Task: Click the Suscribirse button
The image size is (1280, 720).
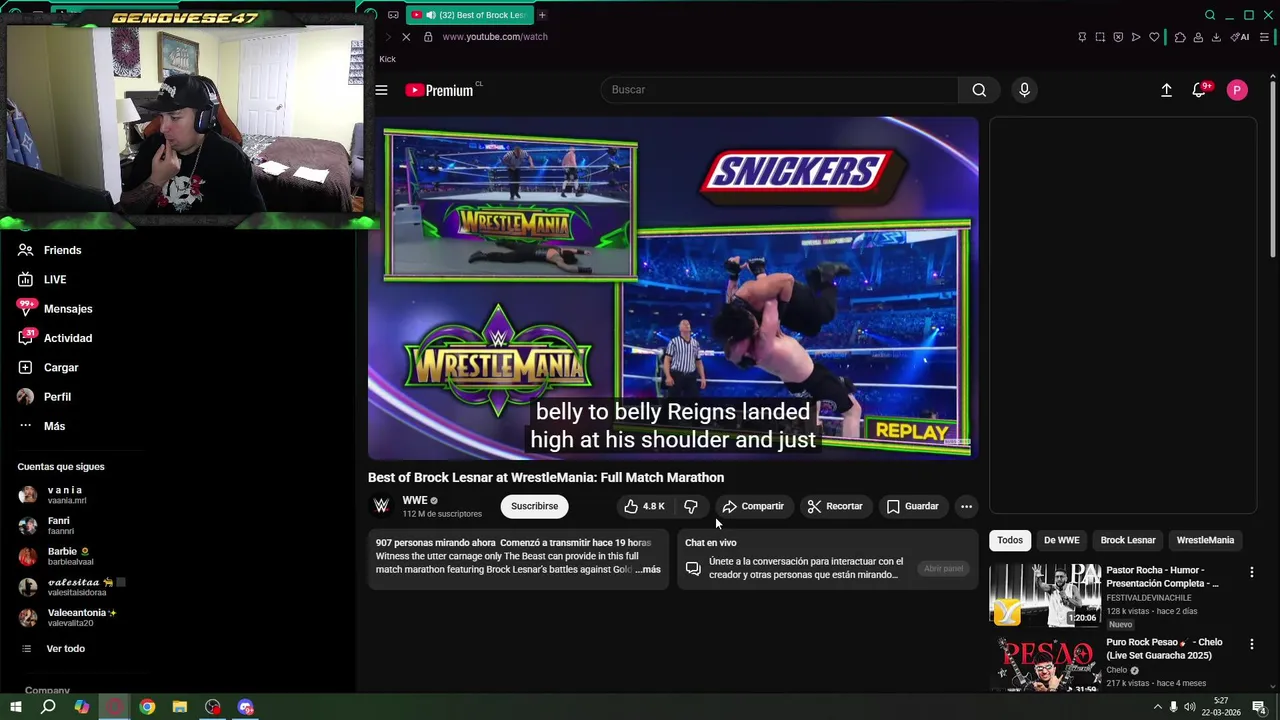Action: click(535, 506)
